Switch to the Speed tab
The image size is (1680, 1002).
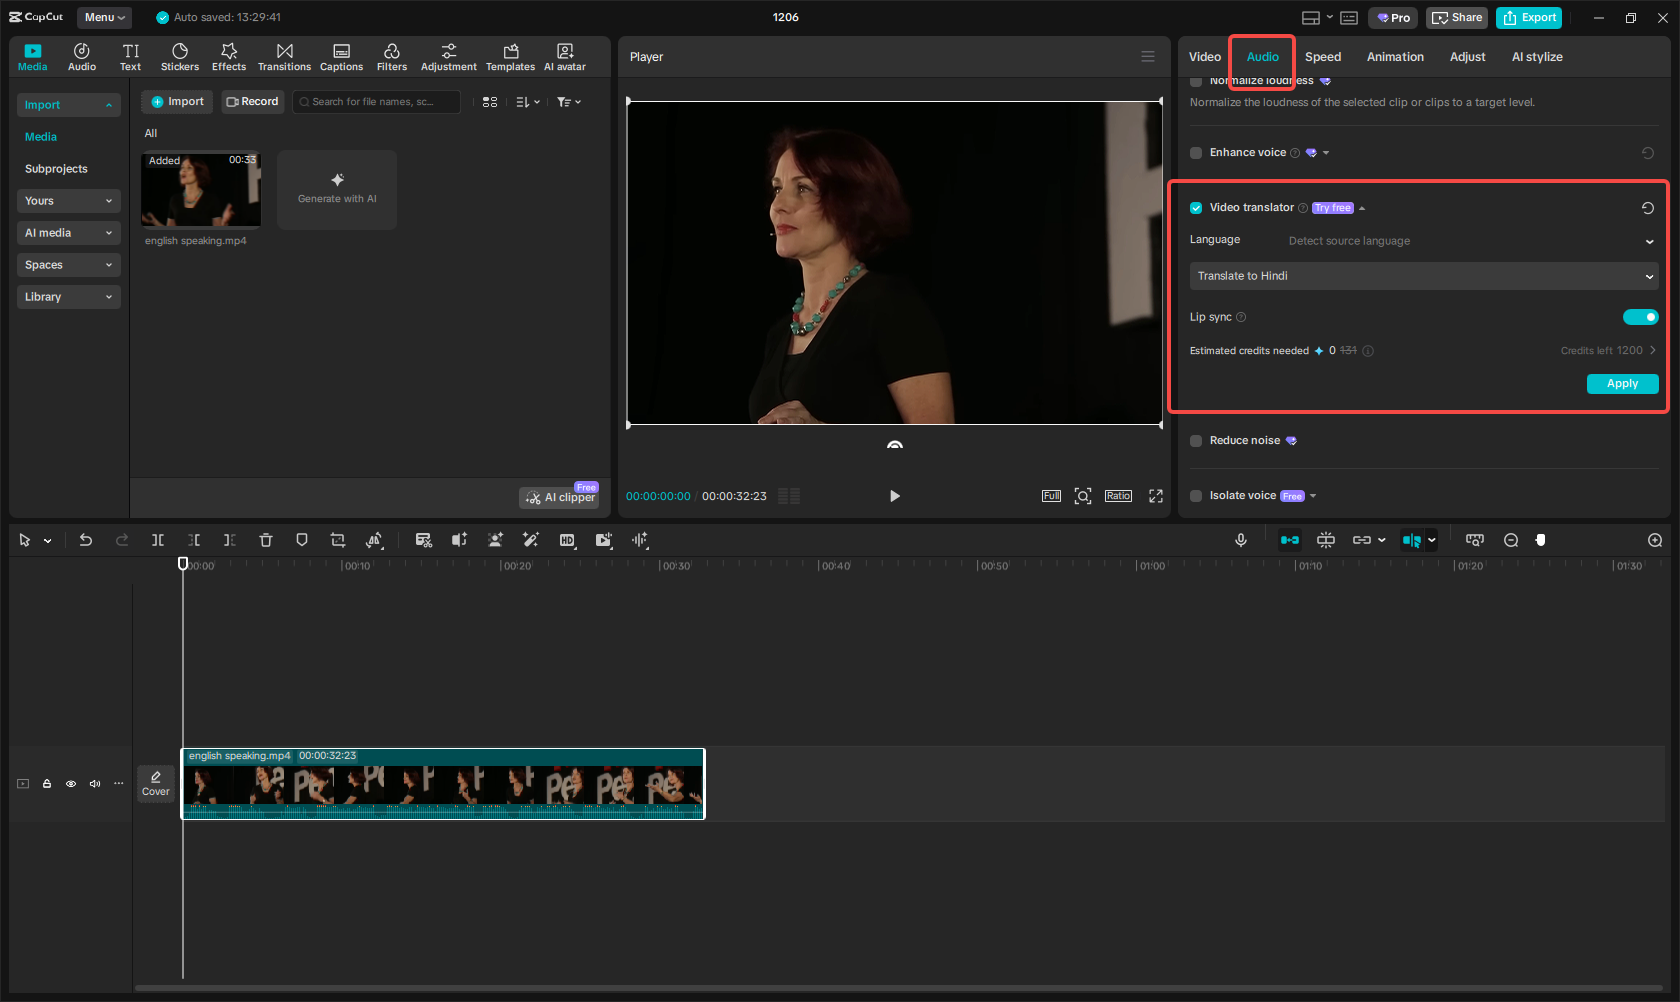coord(1322,57)
